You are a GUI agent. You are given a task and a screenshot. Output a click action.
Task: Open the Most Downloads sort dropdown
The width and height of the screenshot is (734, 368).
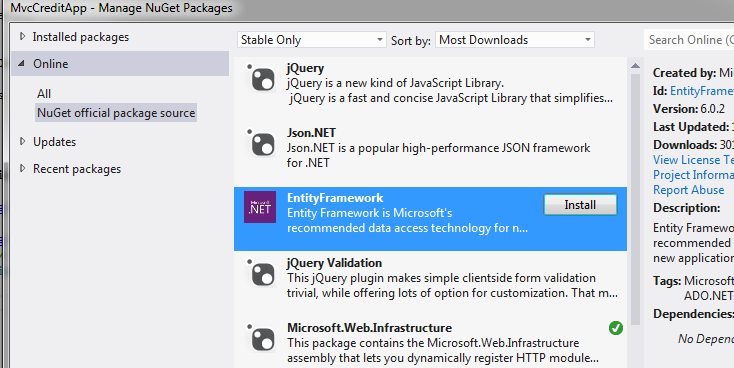coord(515,40)
